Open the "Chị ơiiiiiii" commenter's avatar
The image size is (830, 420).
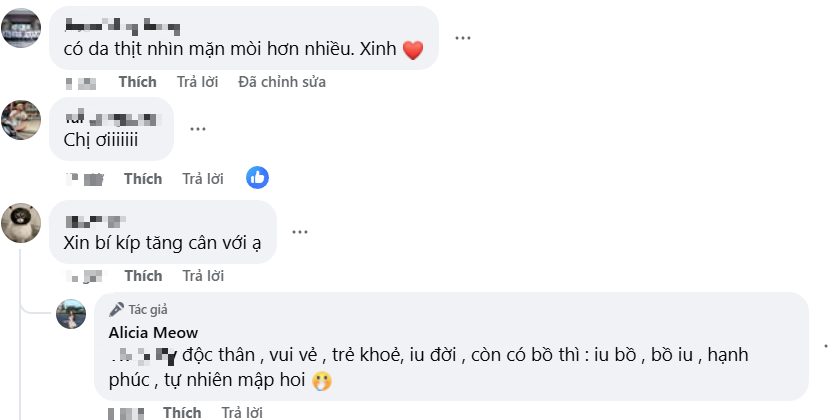21,120
